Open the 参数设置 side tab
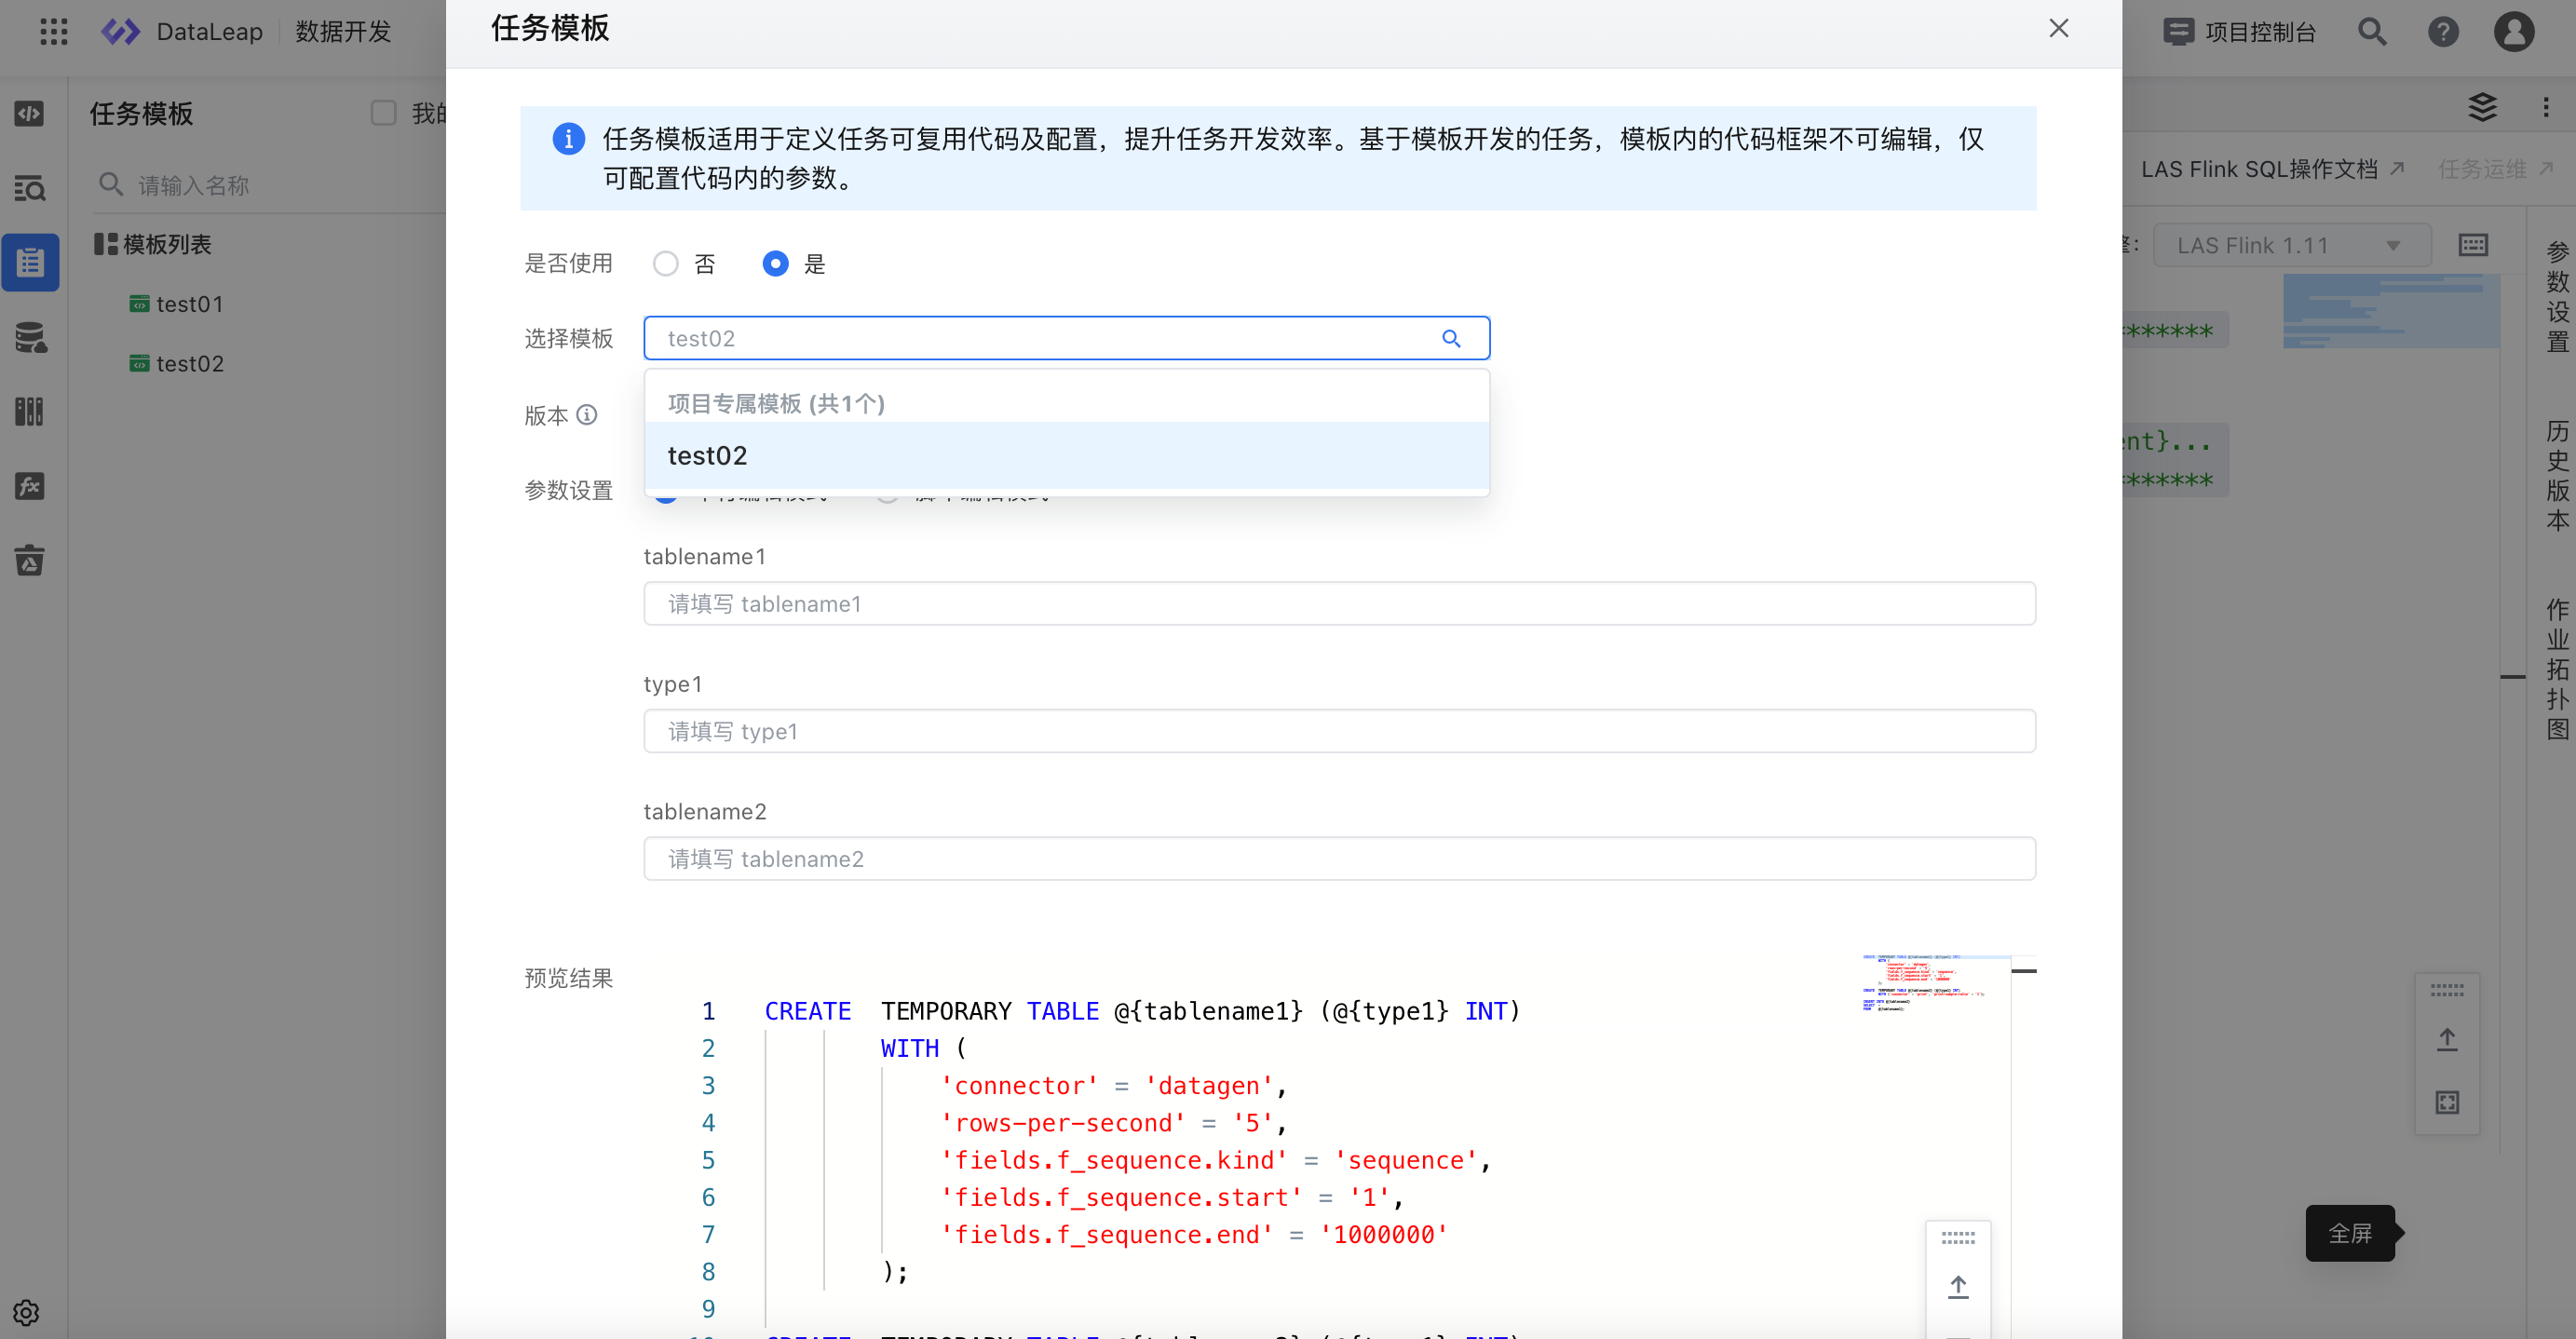The height and width of the screenshot is (1339, 2576). pos(2557,297)
